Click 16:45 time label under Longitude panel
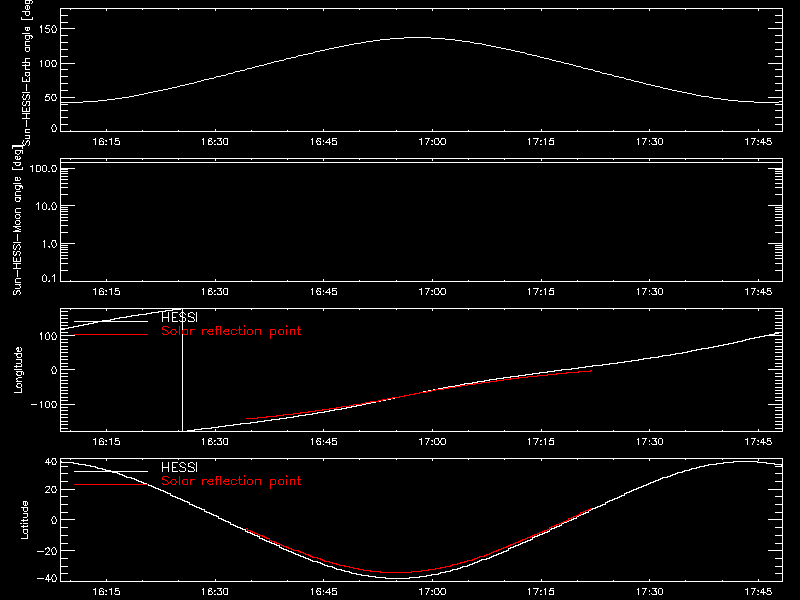The width and height of the screenshot is (800, 600). (x=323, y=441)
